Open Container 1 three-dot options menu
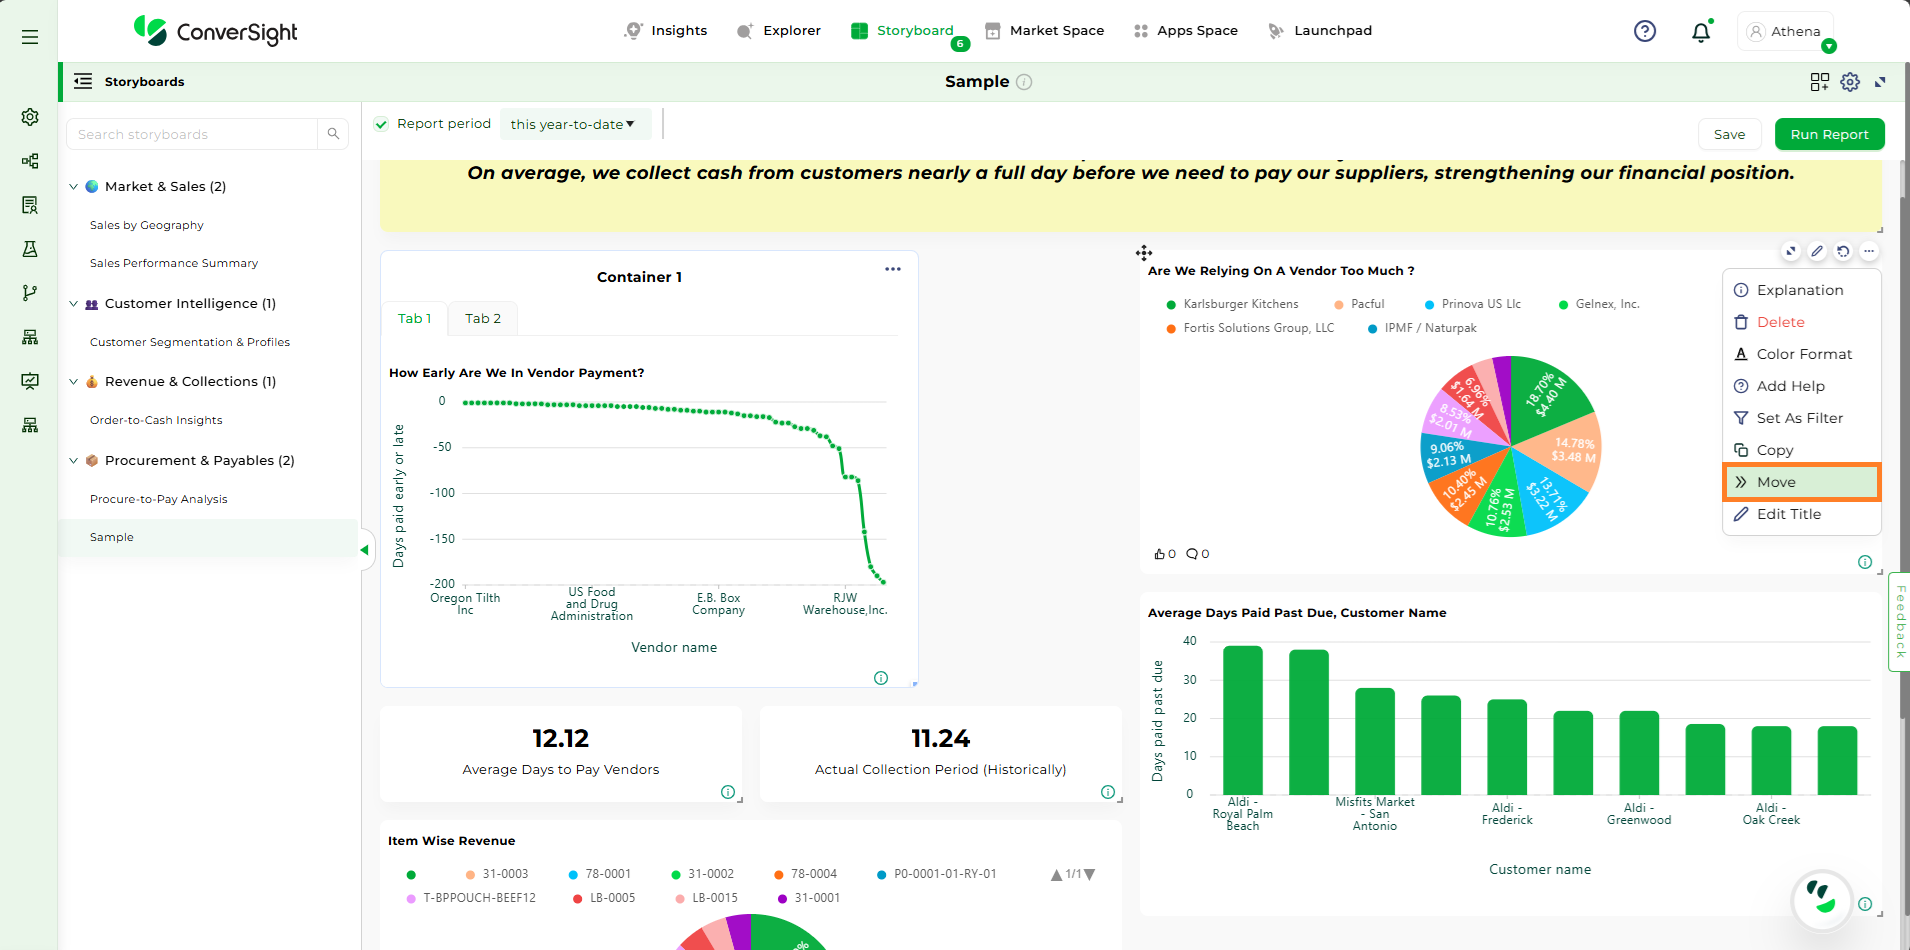This screenshot has width=1910, height=950. 892,269
